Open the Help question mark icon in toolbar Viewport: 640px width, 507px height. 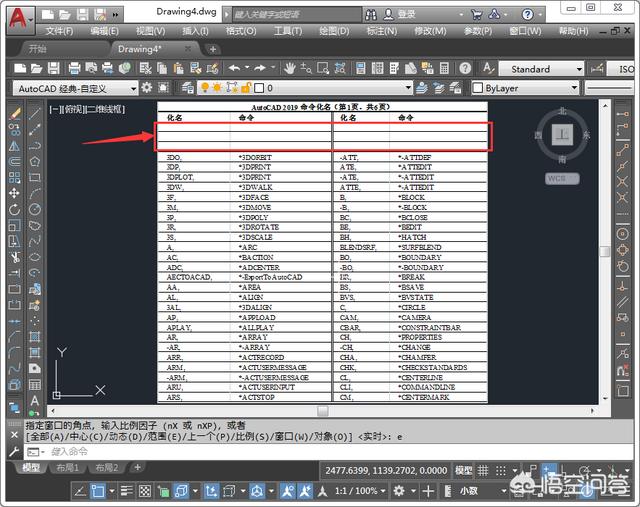coord(465,68)
